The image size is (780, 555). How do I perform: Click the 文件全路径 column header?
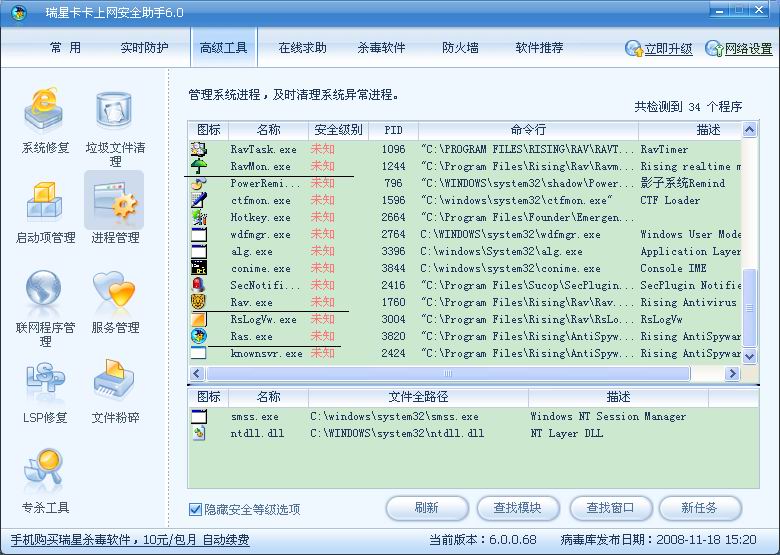[418, 397]
